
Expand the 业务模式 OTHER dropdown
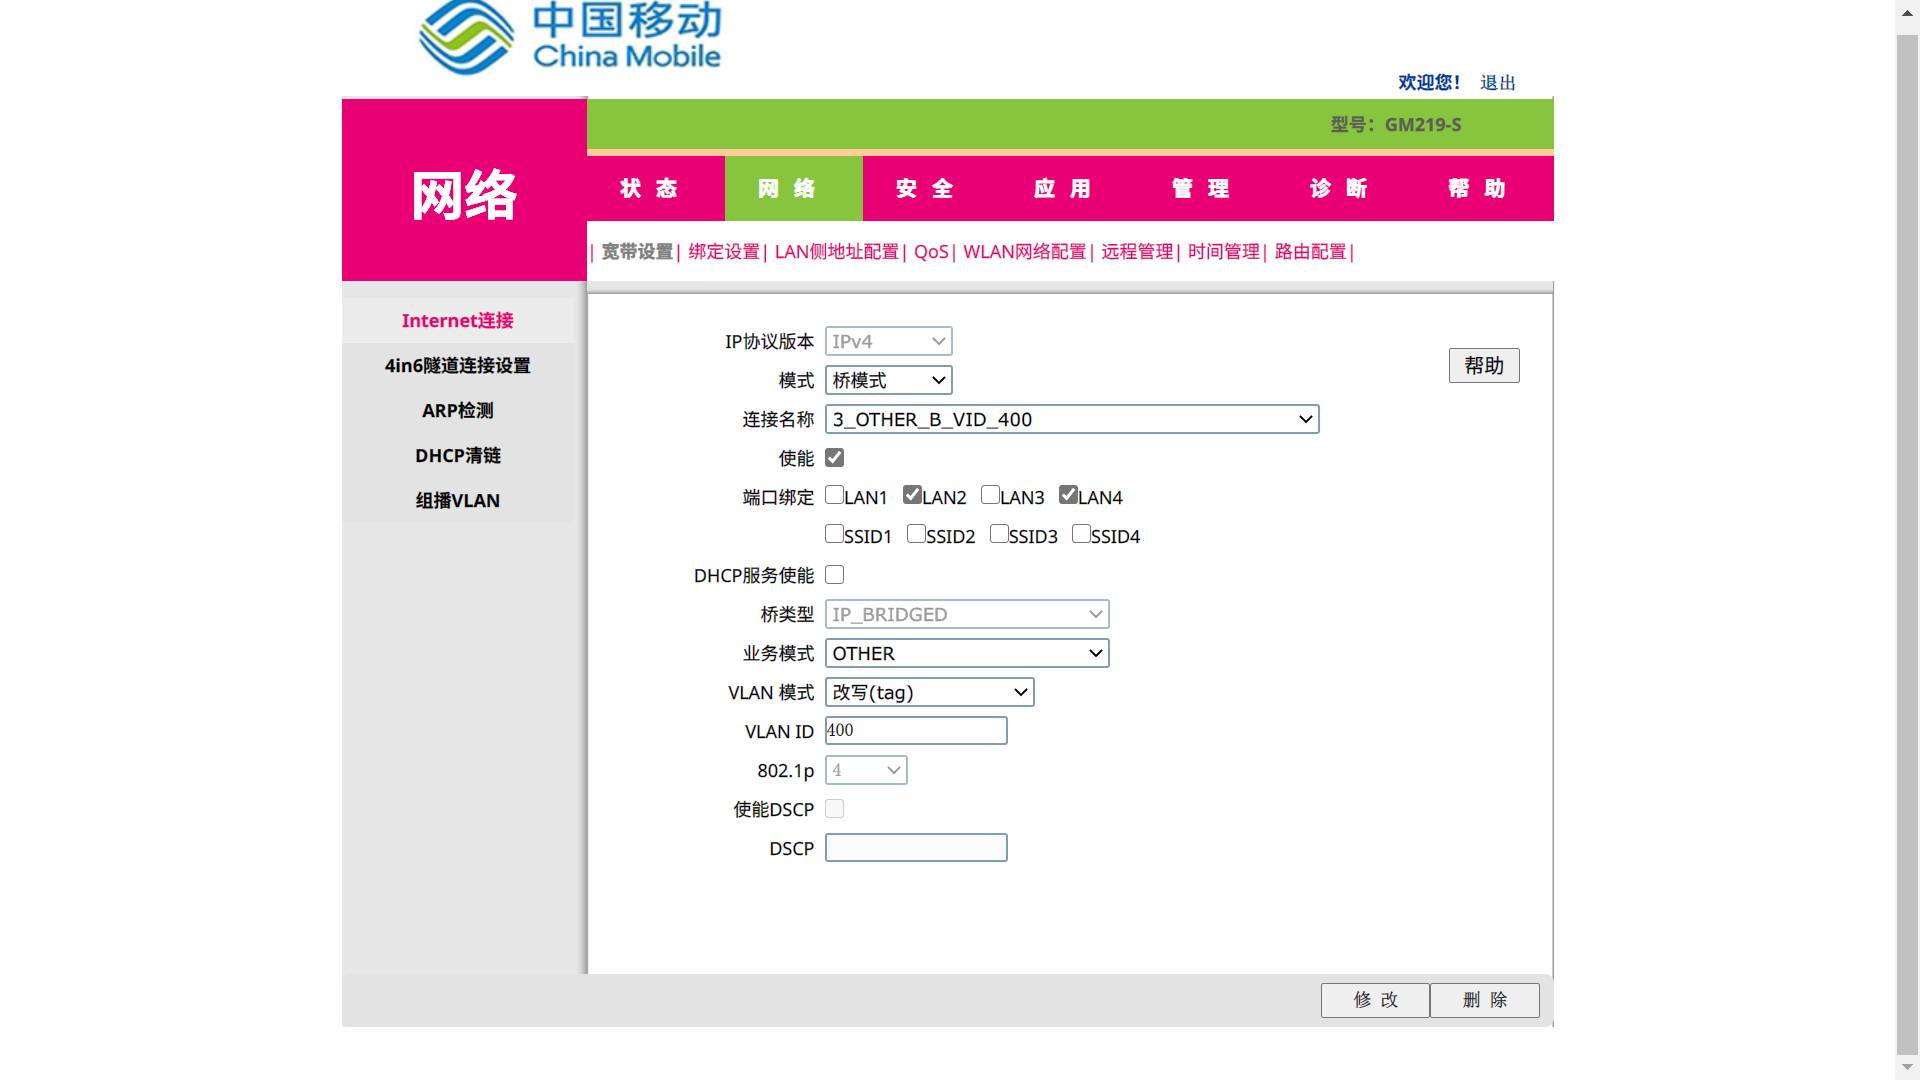[x=966, y=653]
